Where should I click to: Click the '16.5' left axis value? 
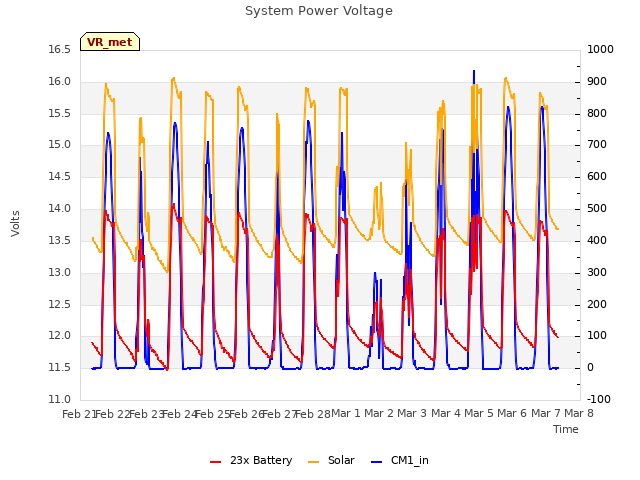60,49
